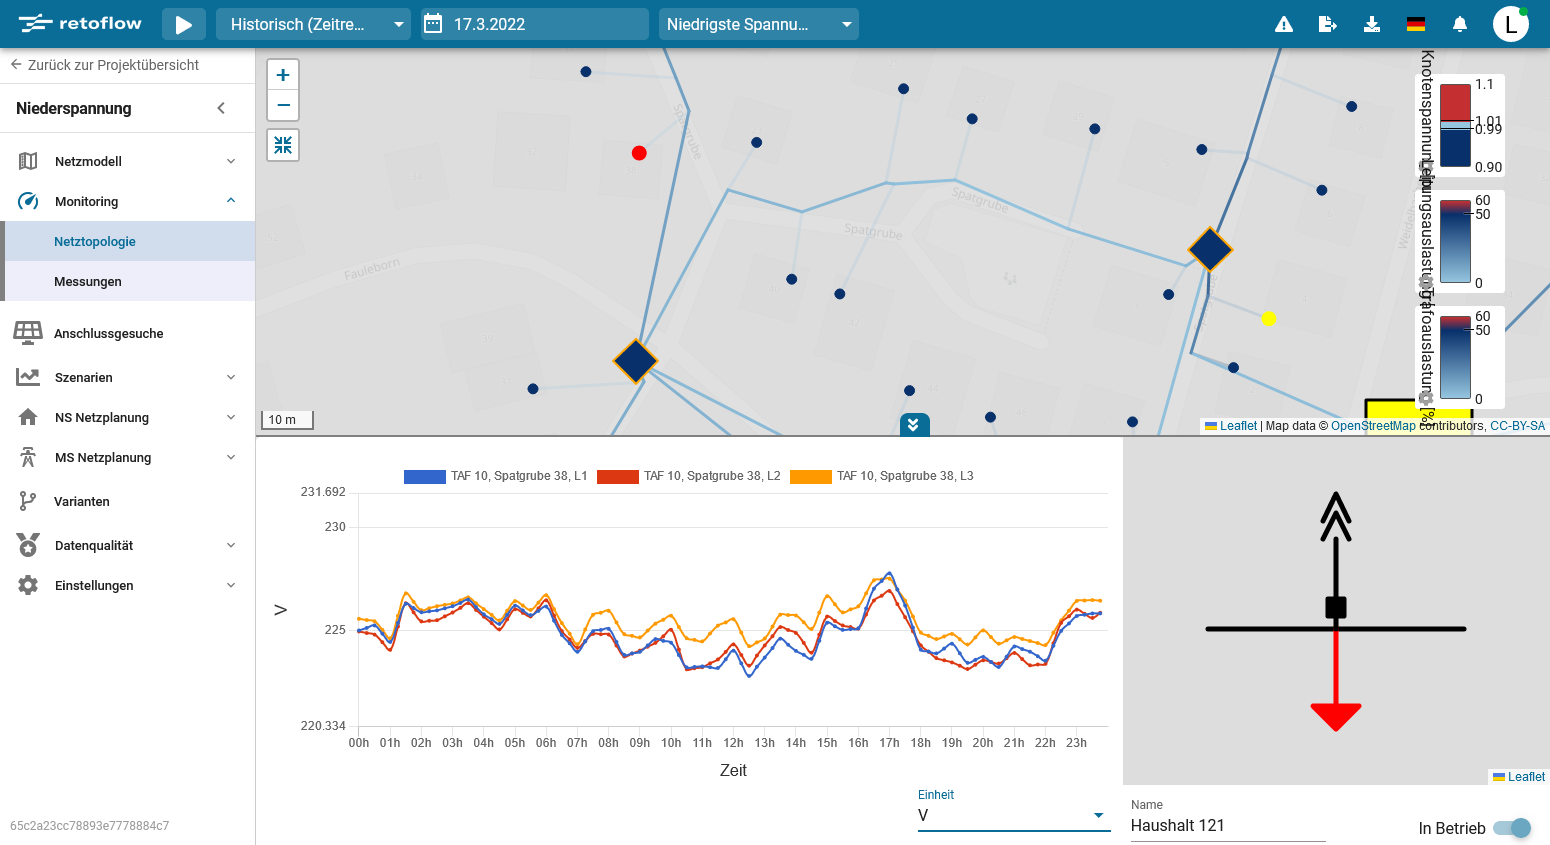The width and height of the screenshot is (1550, 845).
Task: Toggle the In Betrieb switch
Action: point(1512,828)
